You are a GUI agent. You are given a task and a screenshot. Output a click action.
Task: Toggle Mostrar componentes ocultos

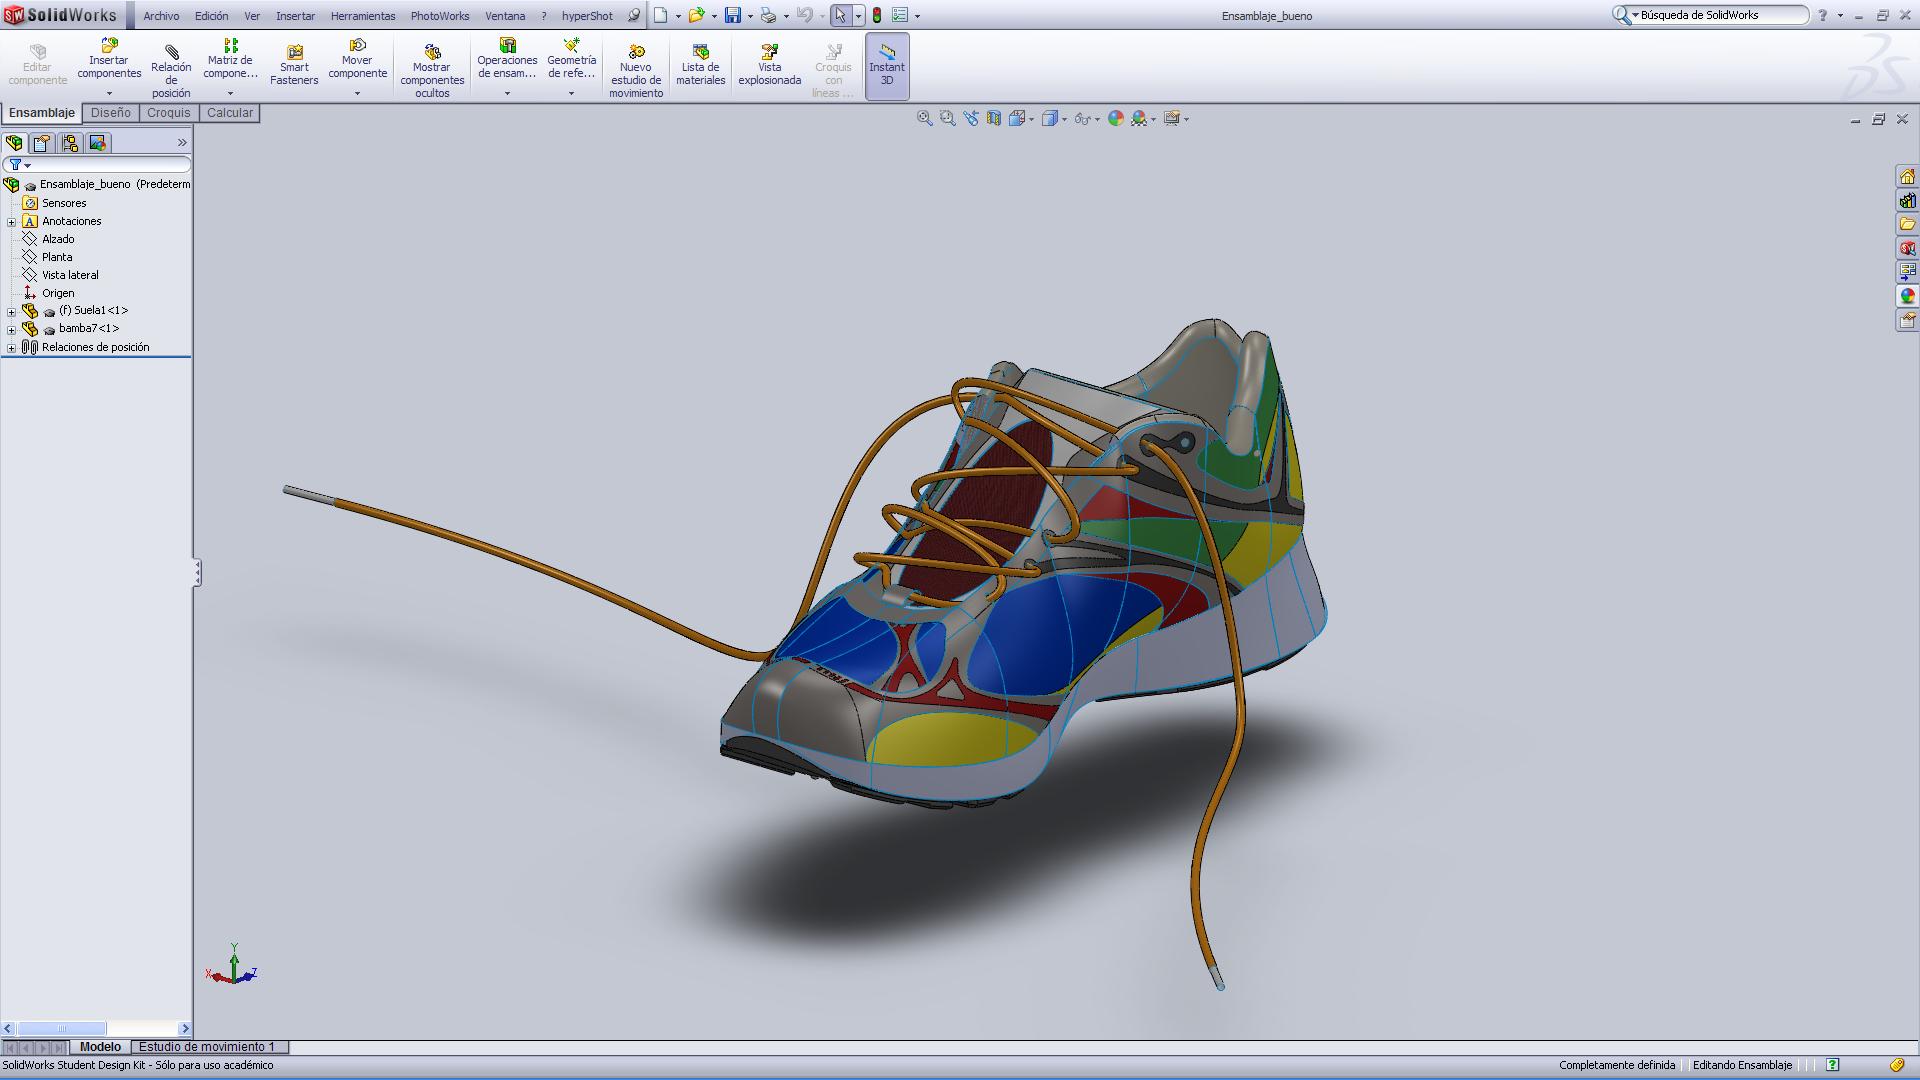(432, 70)
